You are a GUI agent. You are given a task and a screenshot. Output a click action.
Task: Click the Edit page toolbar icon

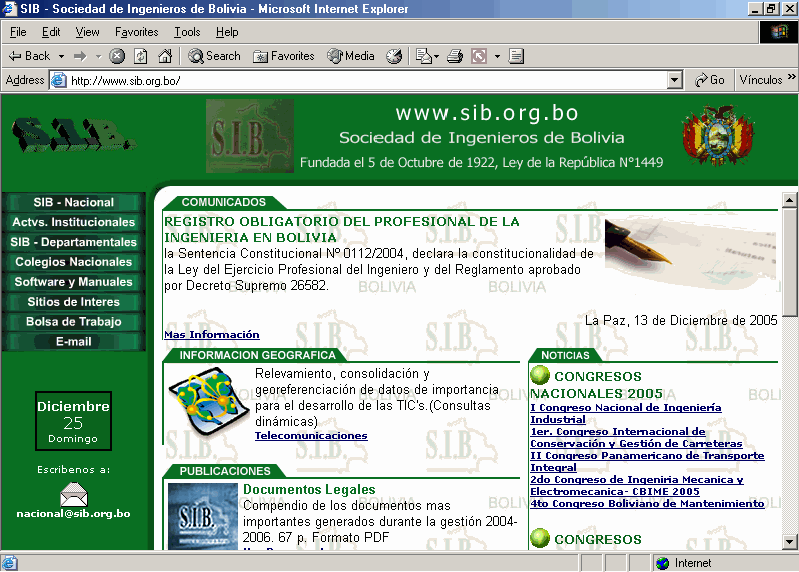pos(479,56)
